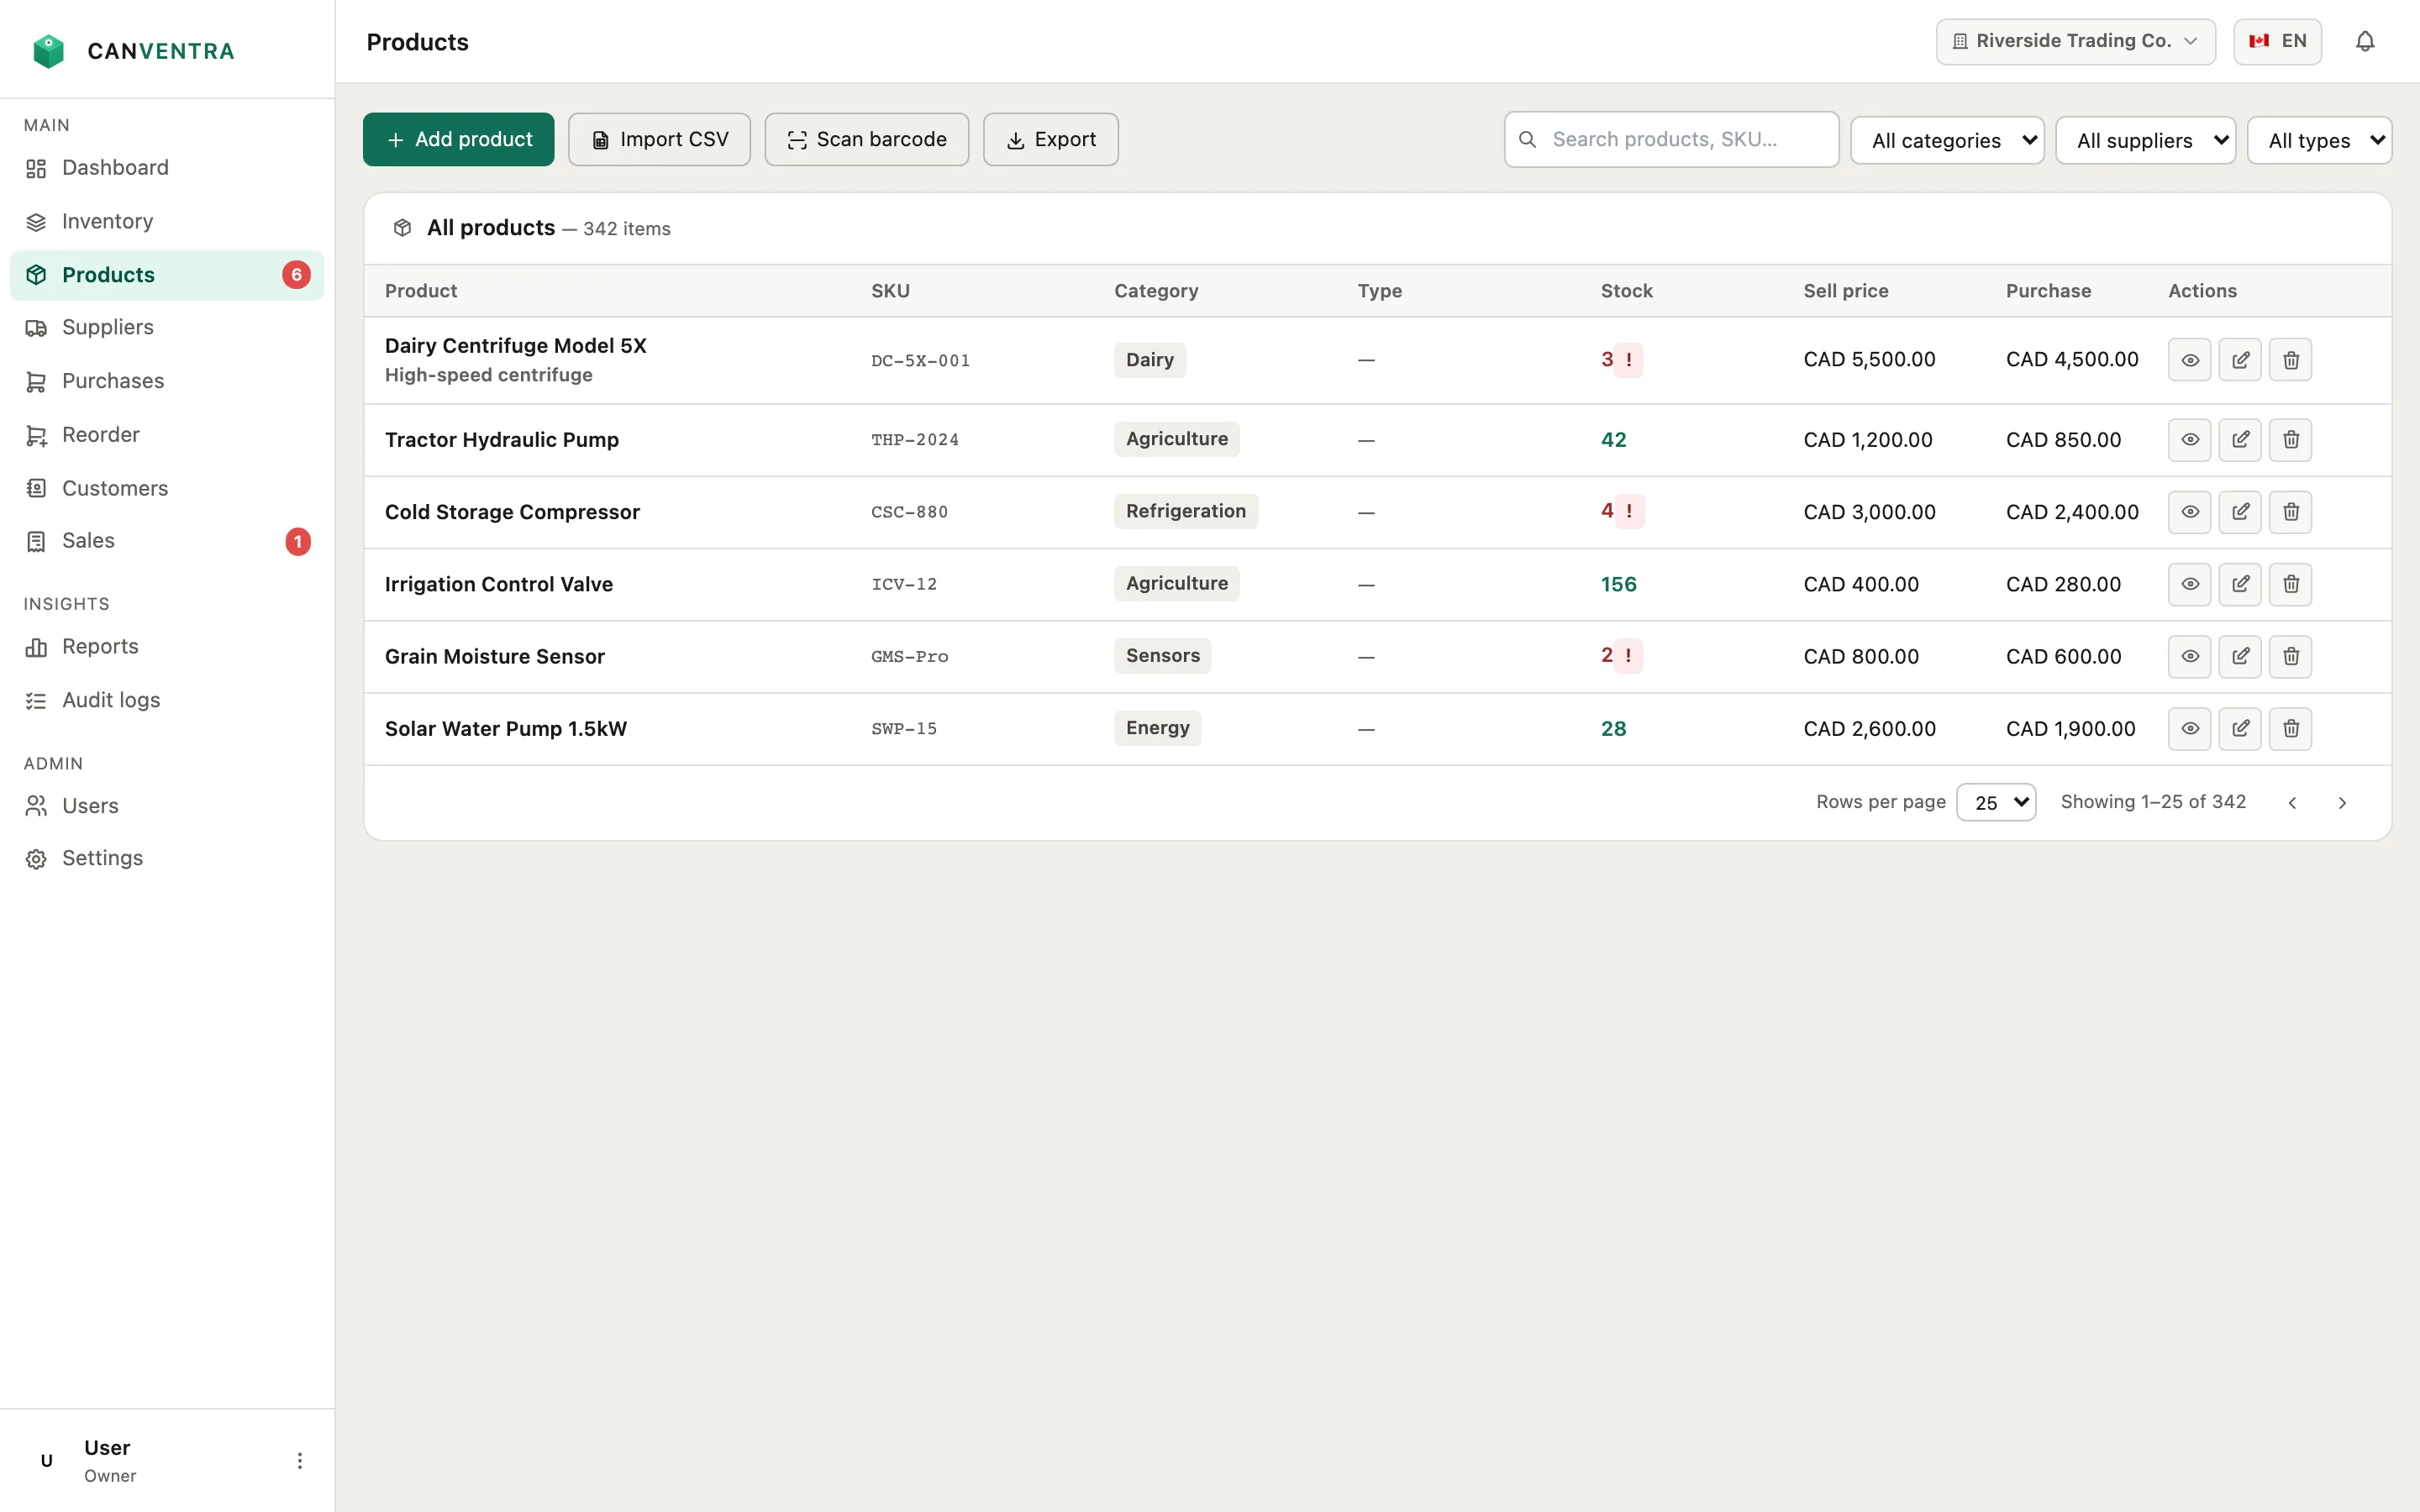Click the Energy category tag
The image size is (2420, 1512).
[x=1157, y=728]
